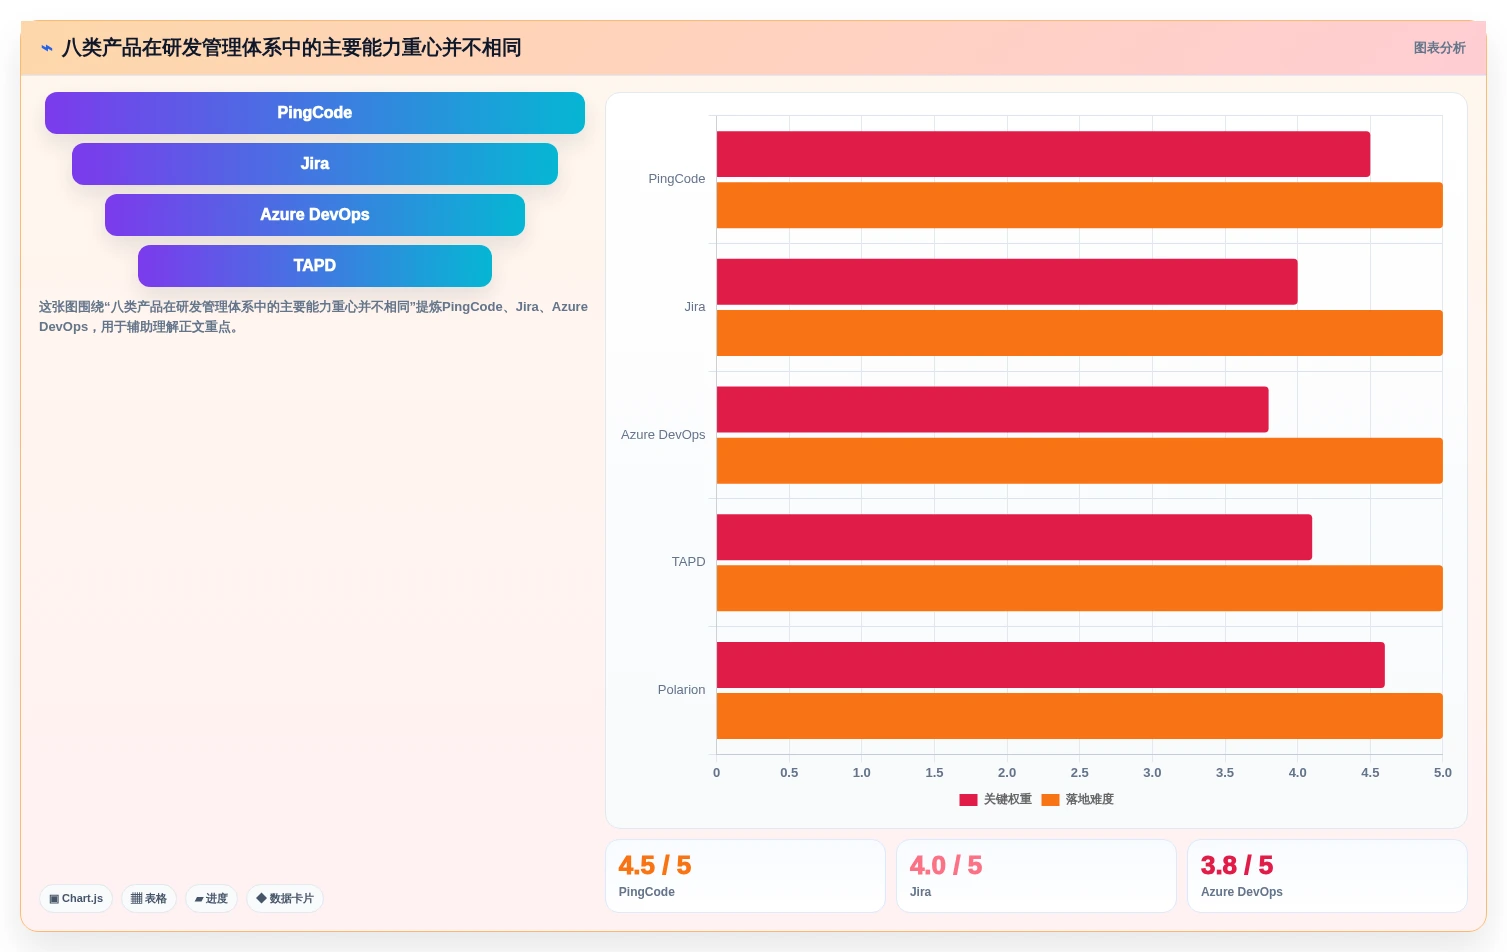The height and width of the screenshot is (952, 1507).
Task: Select the PingCode funnel bar
Action: [315, 113]
